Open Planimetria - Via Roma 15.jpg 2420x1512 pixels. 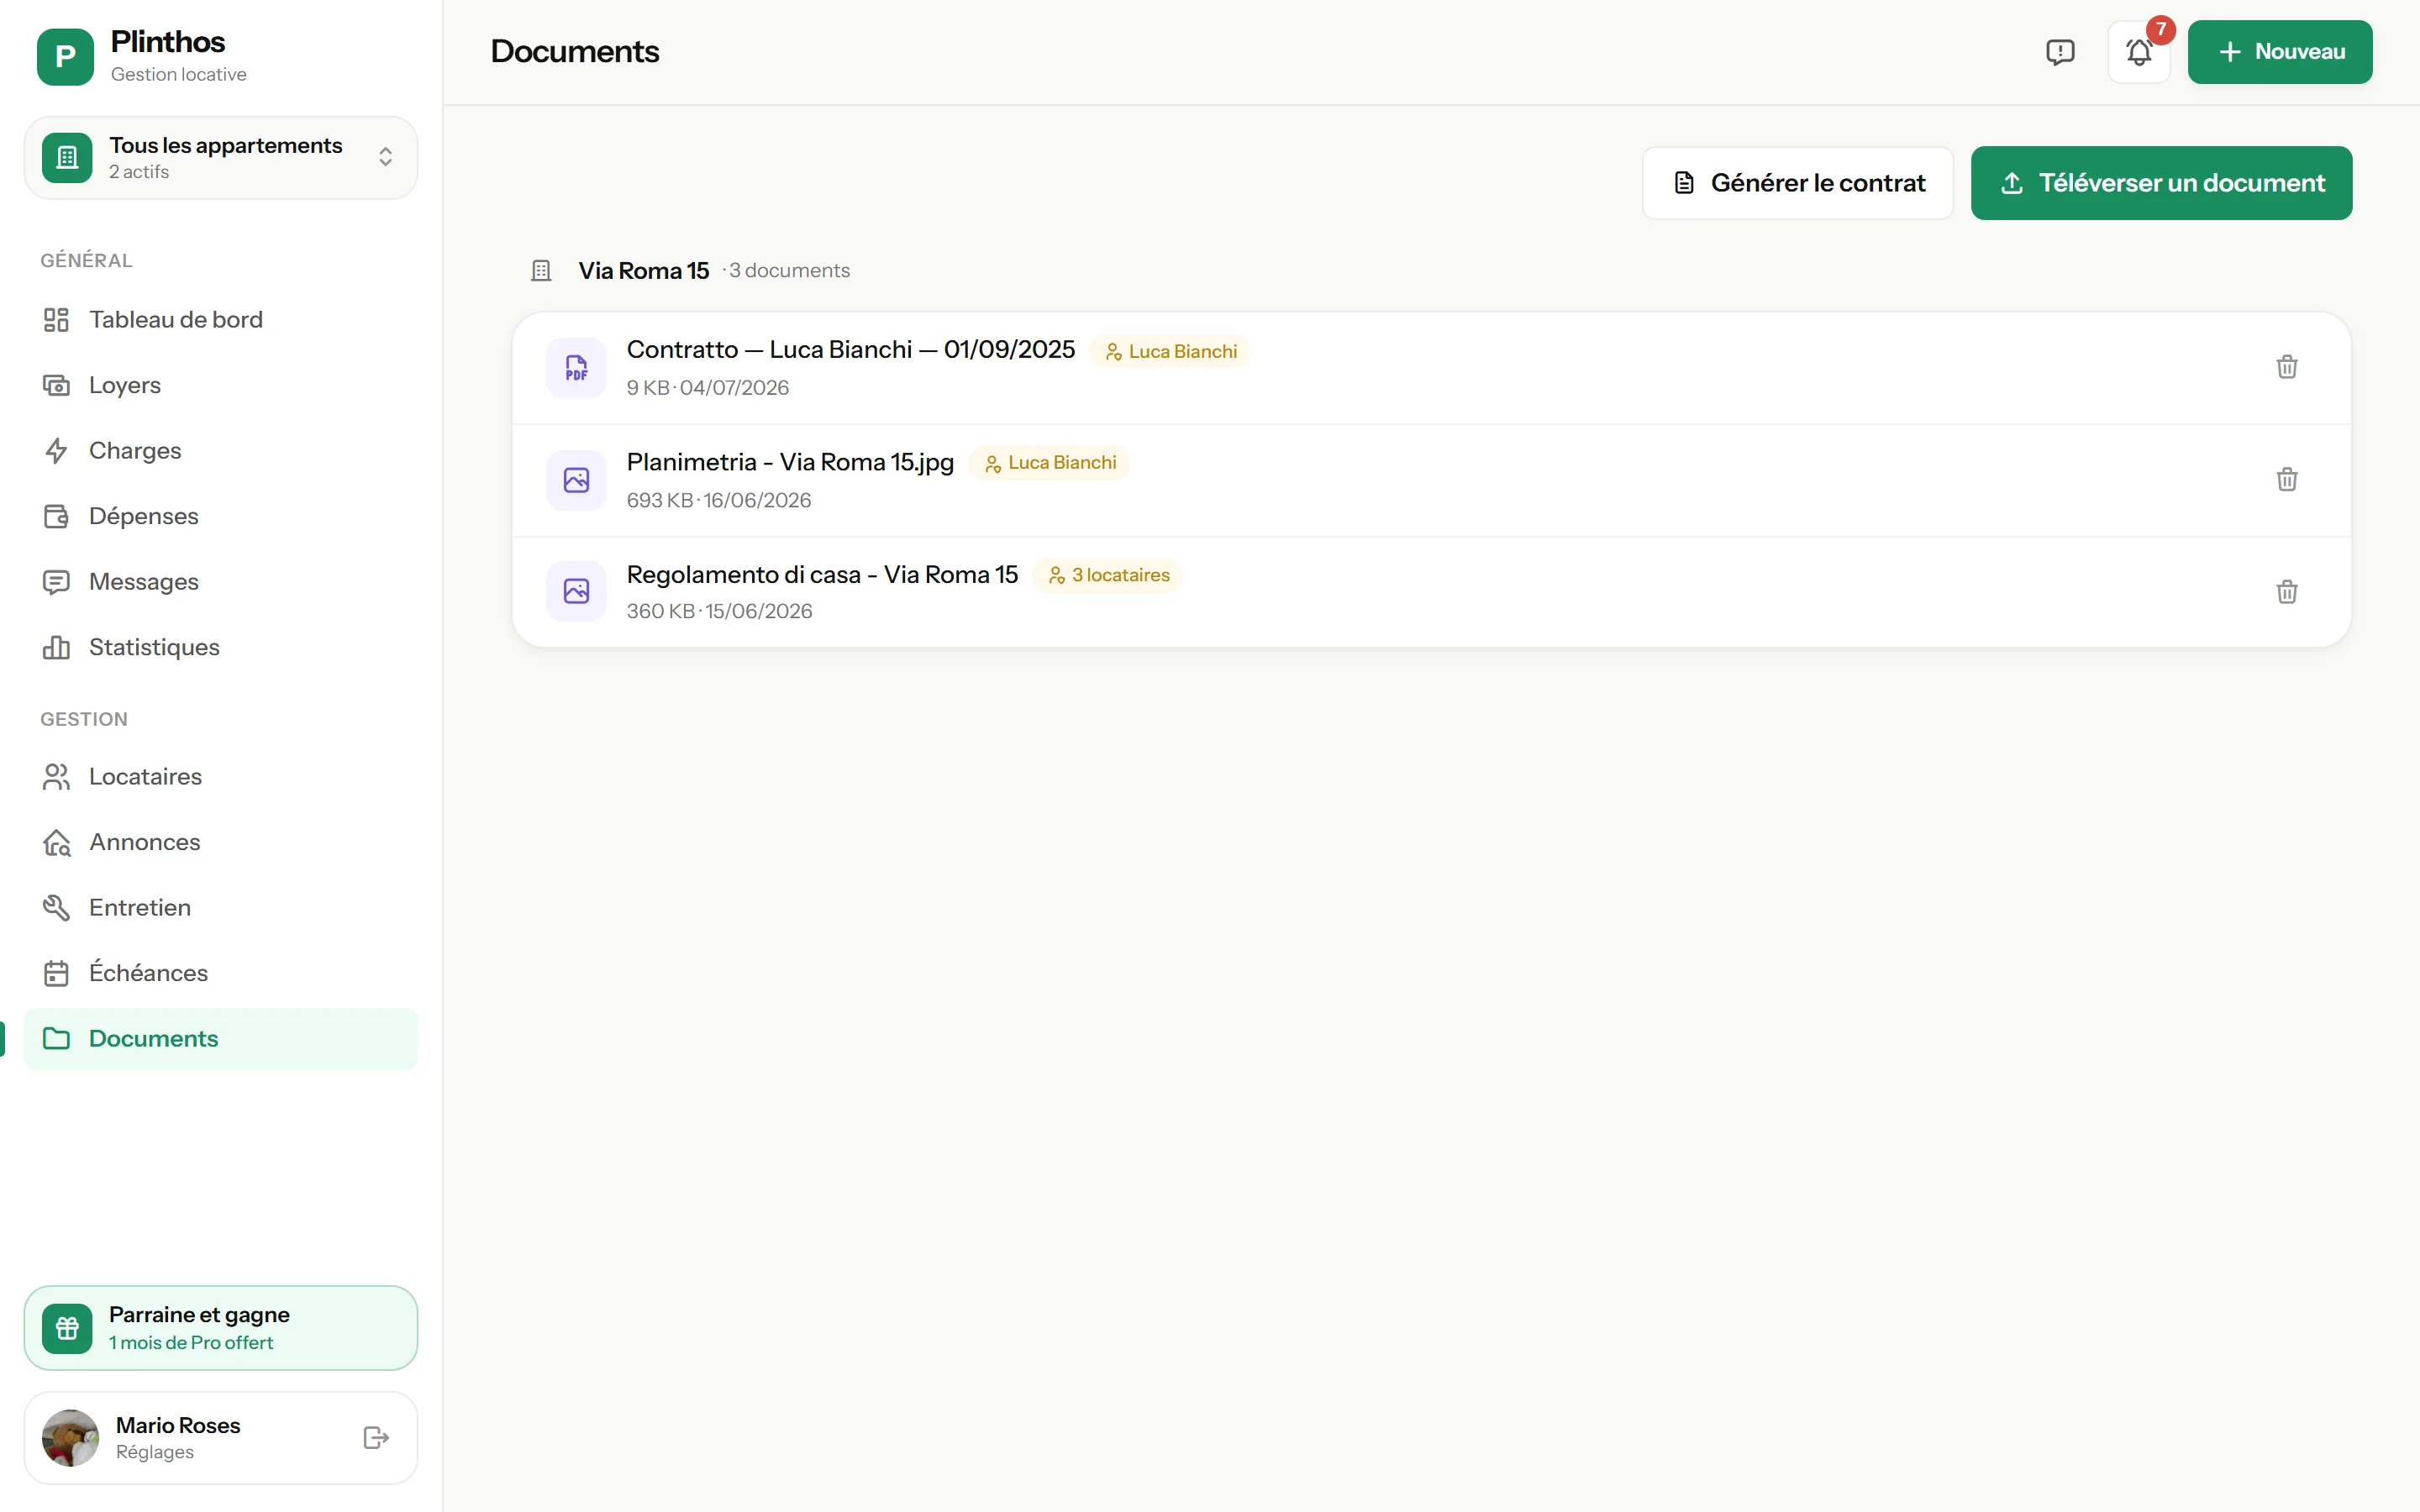point(790,462)
